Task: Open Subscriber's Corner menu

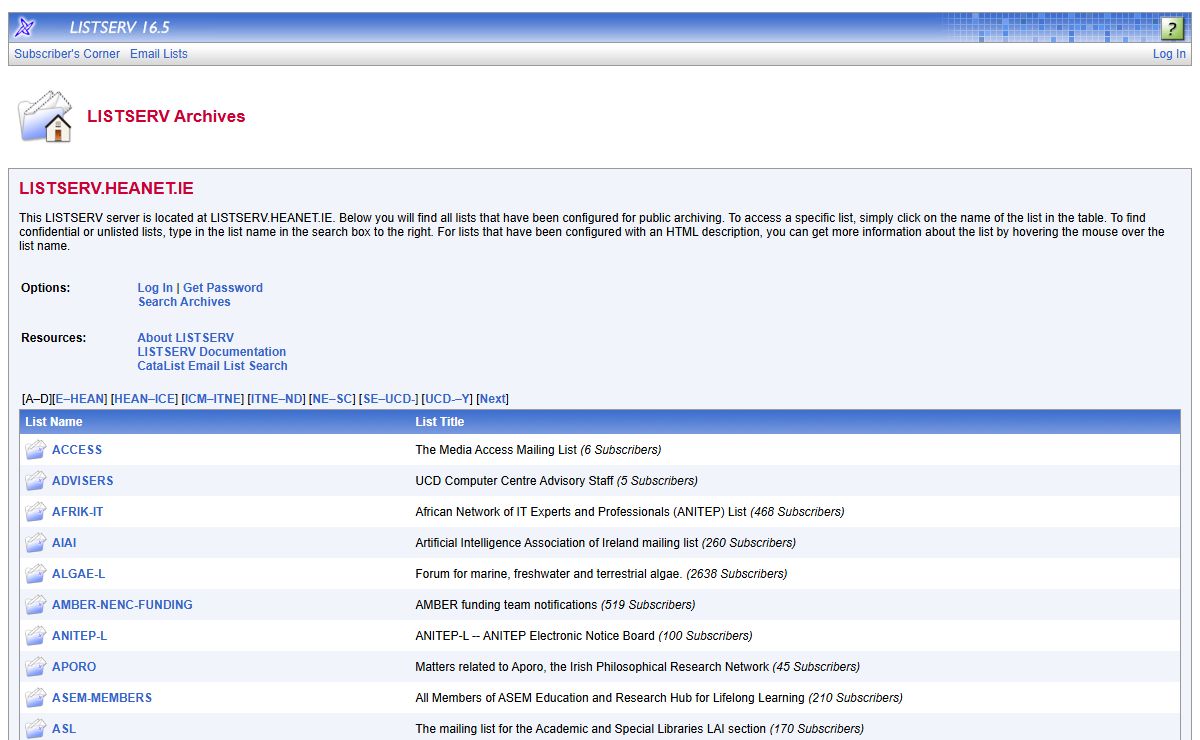Action: coord(67,54)
